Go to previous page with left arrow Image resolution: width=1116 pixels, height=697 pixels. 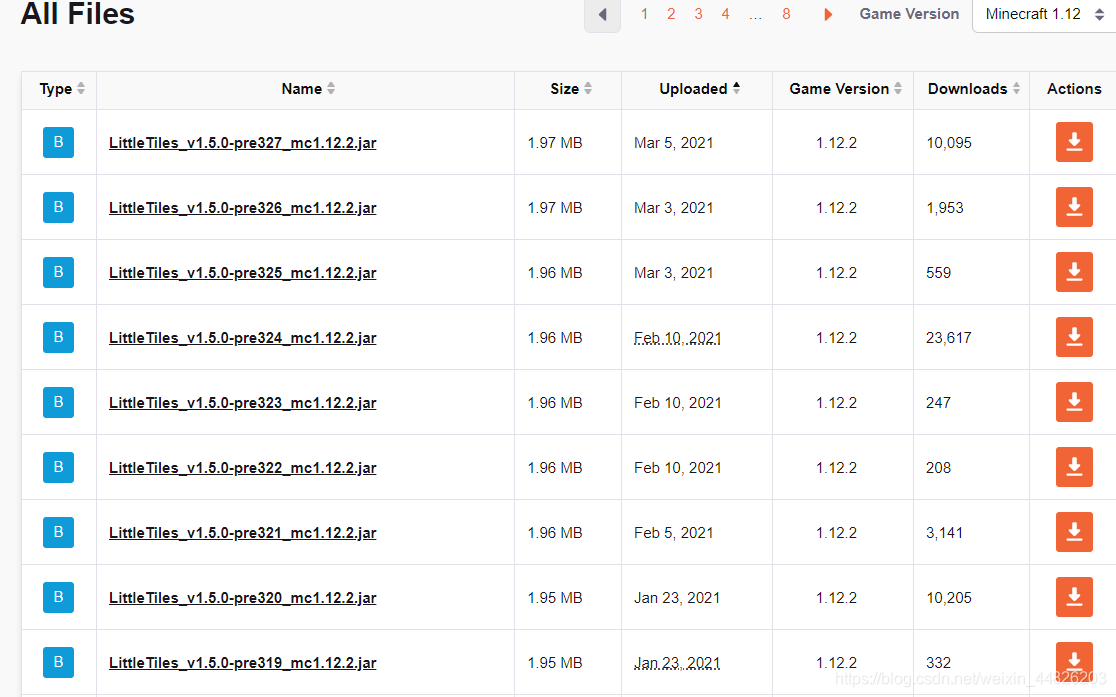[x=602, y=14]
